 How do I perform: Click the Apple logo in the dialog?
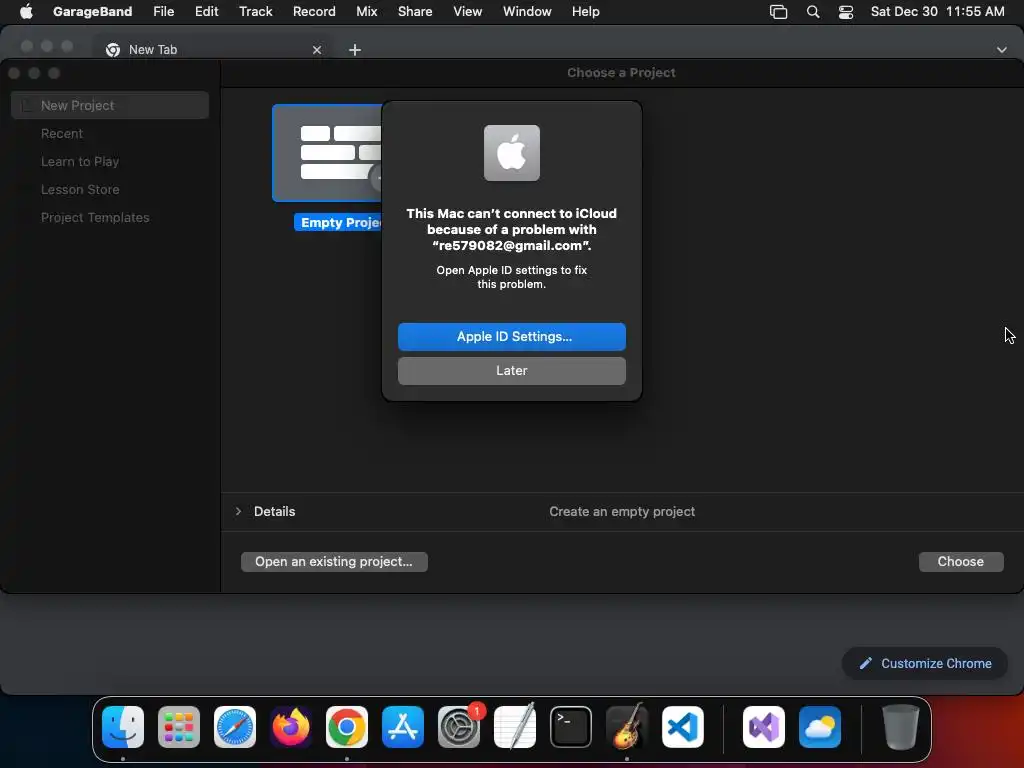(511, 153)
